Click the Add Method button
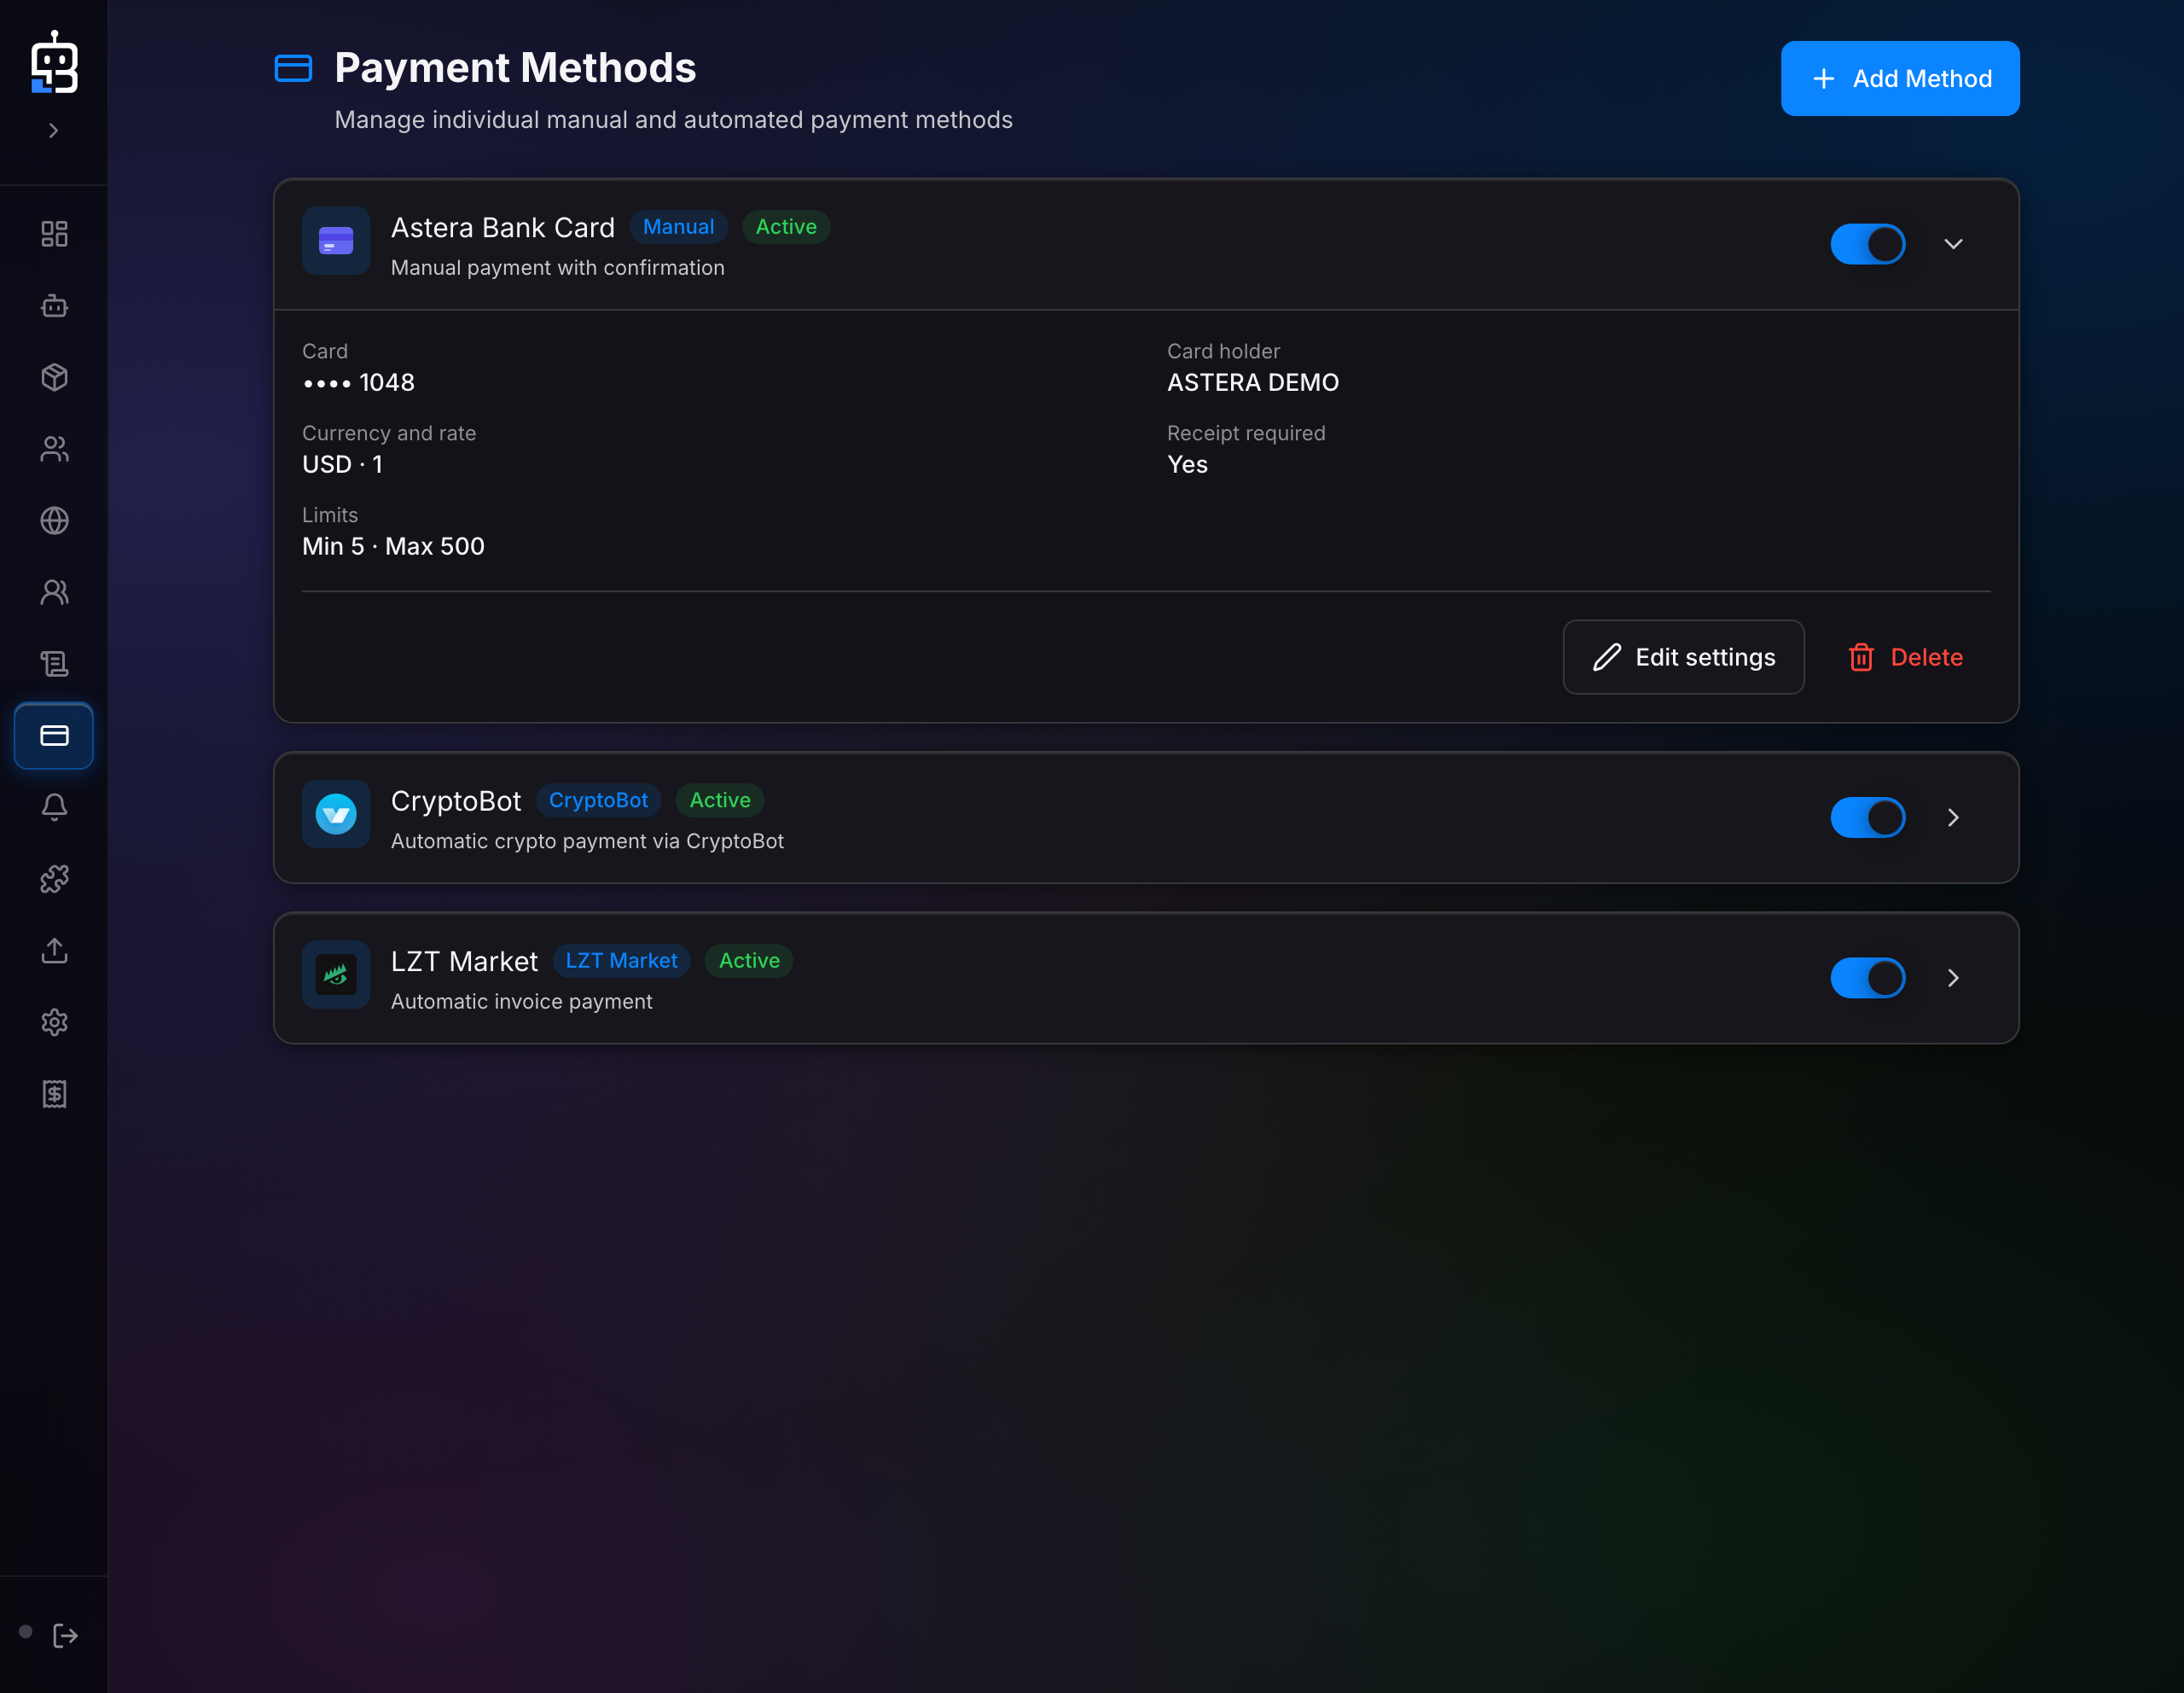 [1899, 78]
